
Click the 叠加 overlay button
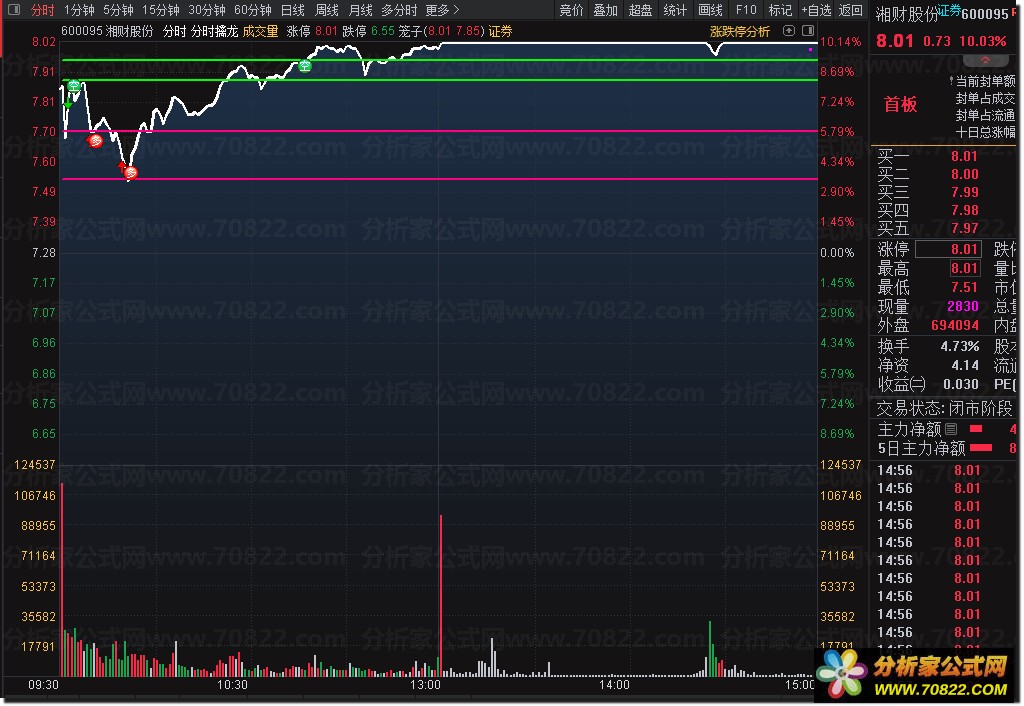605,10
